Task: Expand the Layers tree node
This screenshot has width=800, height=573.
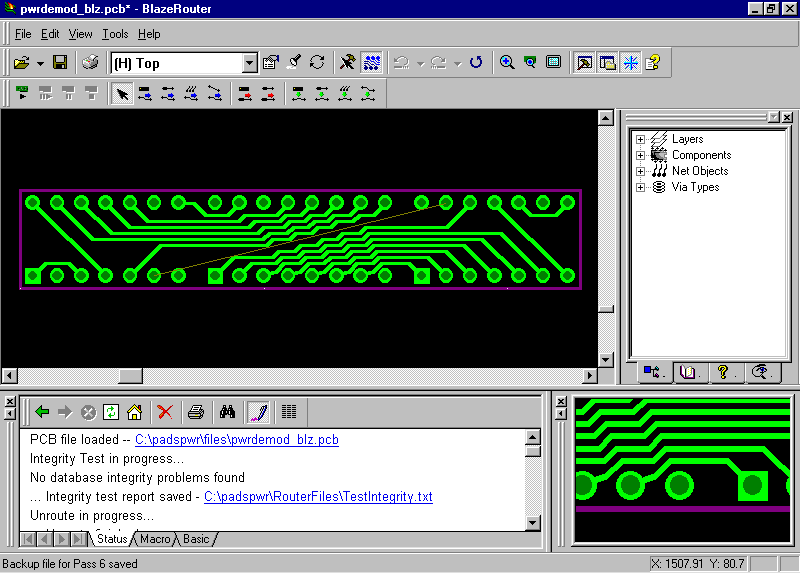Action: coord(640,139)
